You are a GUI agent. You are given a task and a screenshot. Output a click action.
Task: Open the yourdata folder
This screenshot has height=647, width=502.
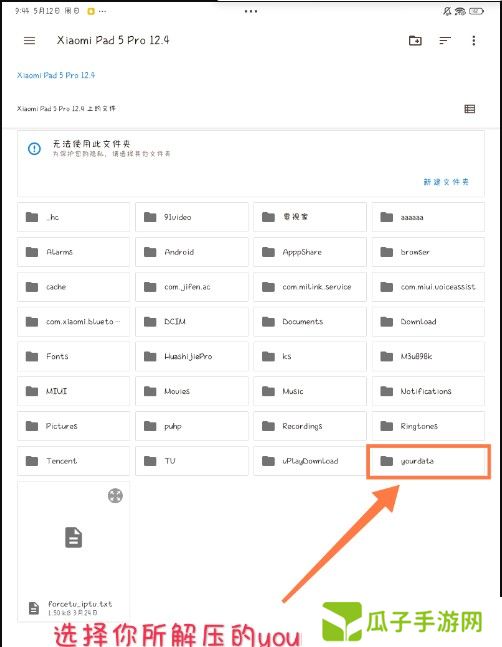(x=428, y=461)
